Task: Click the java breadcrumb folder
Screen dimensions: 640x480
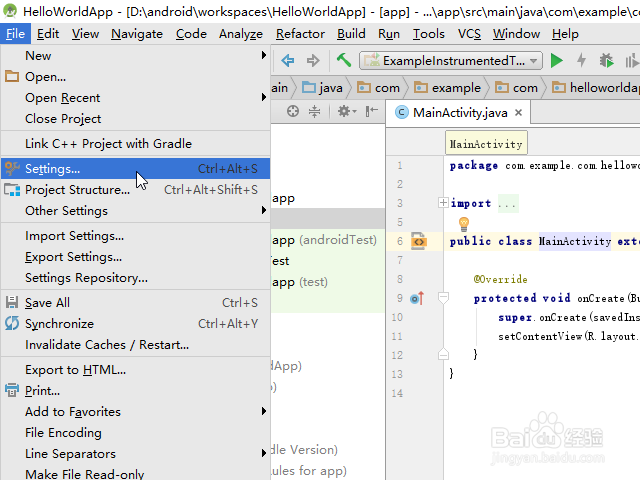Action: 322,87
